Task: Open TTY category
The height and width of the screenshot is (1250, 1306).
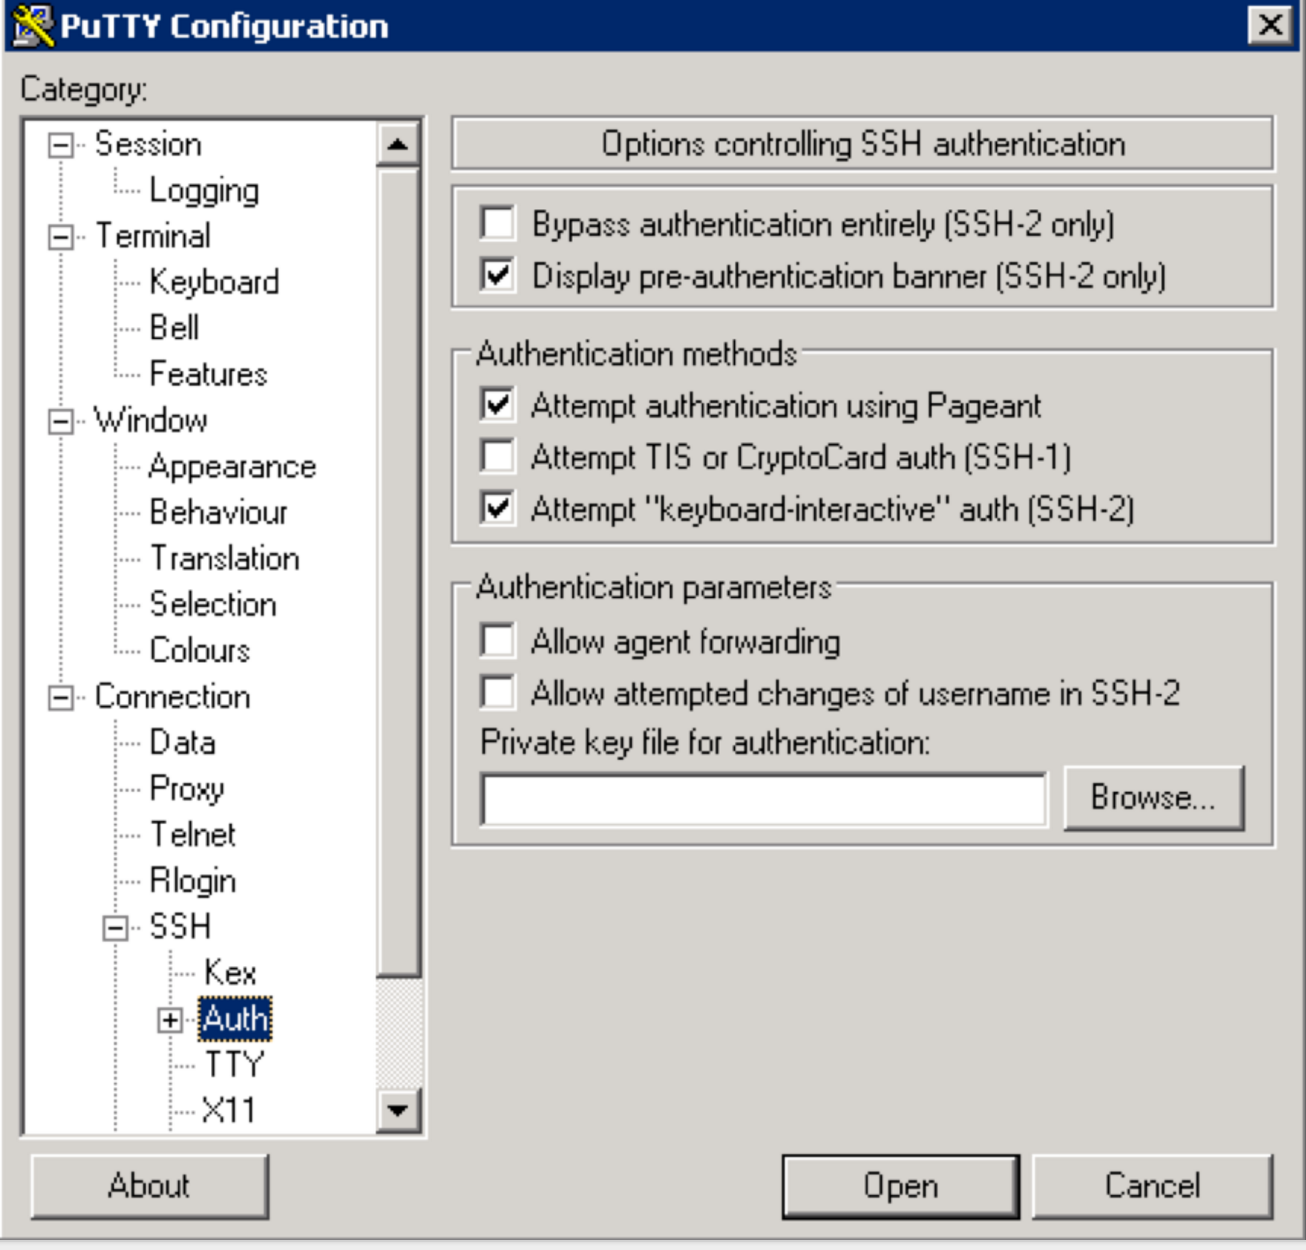Action: point(234,1064)
